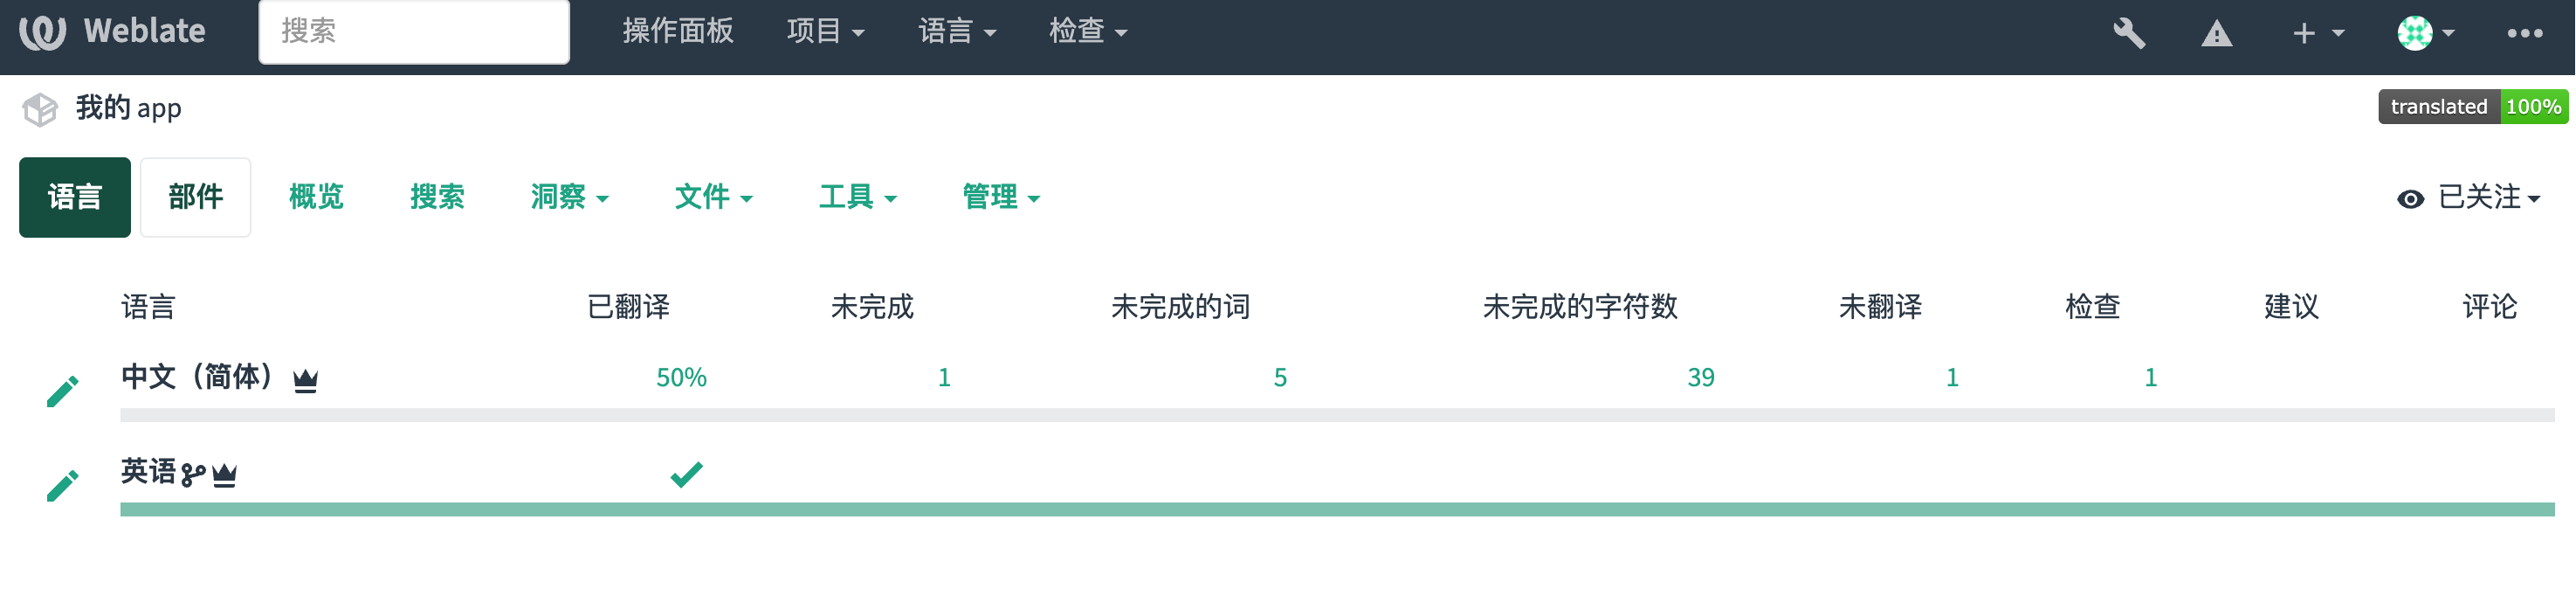Click the pencil edit icon for 中文（简体）

coord(62,391)
